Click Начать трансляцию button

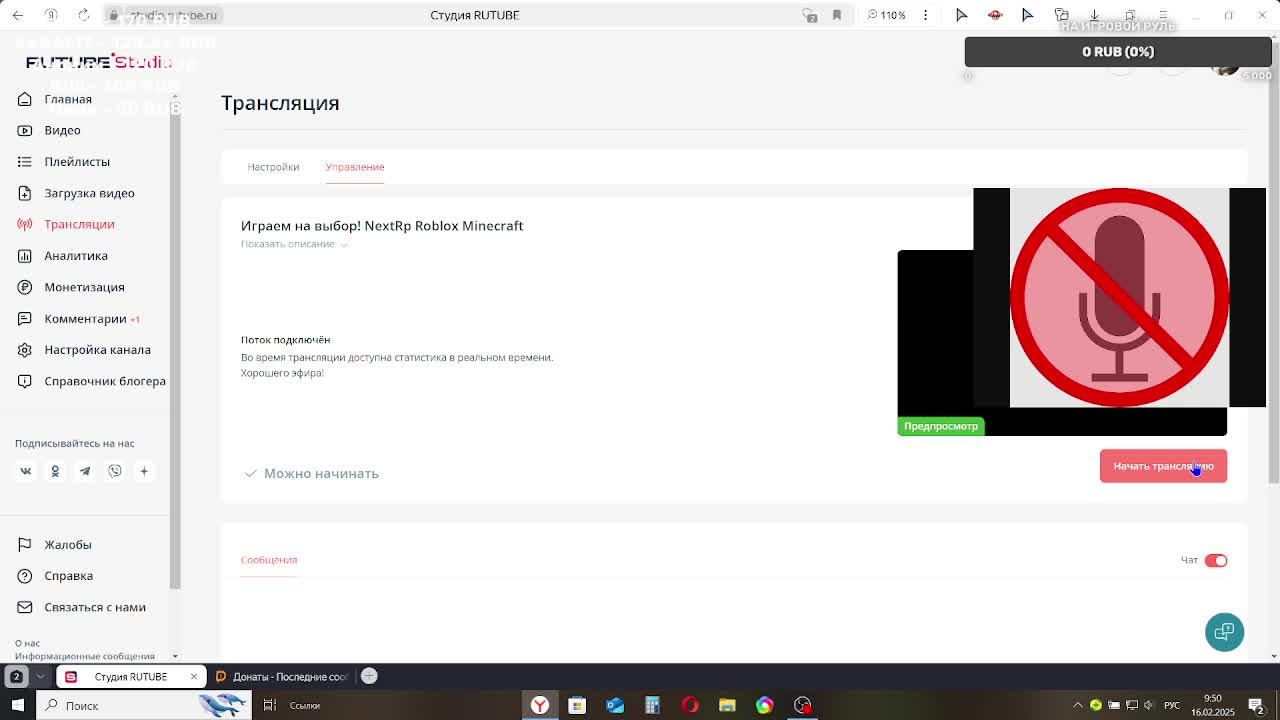(1163, 466)
